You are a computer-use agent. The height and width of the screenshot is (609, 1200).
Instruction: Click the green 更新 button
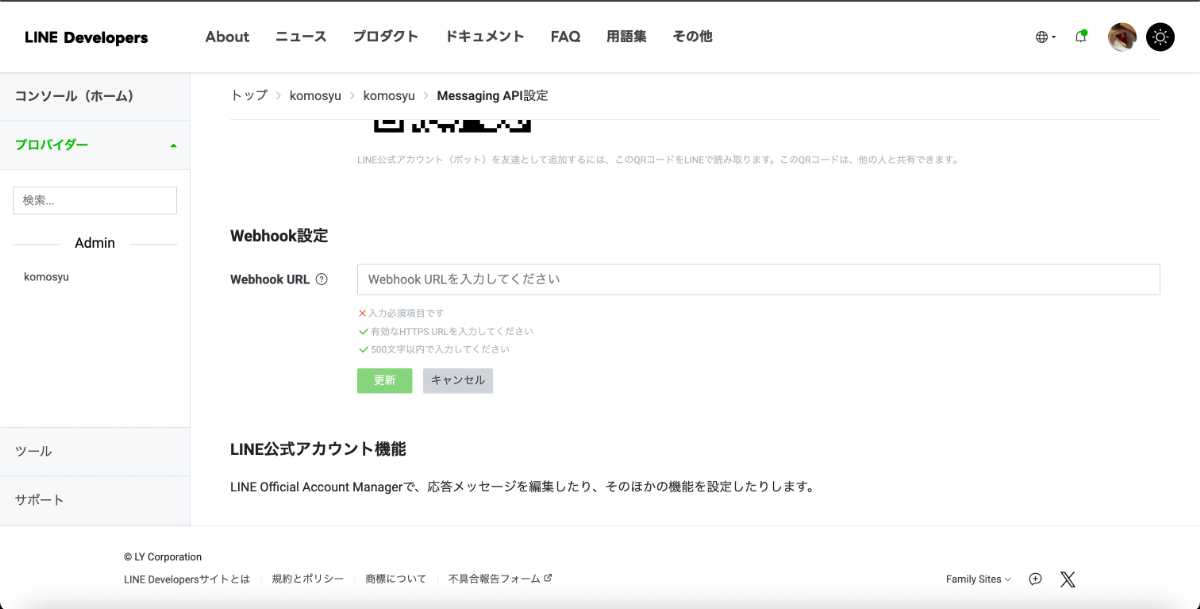(384, 381)
